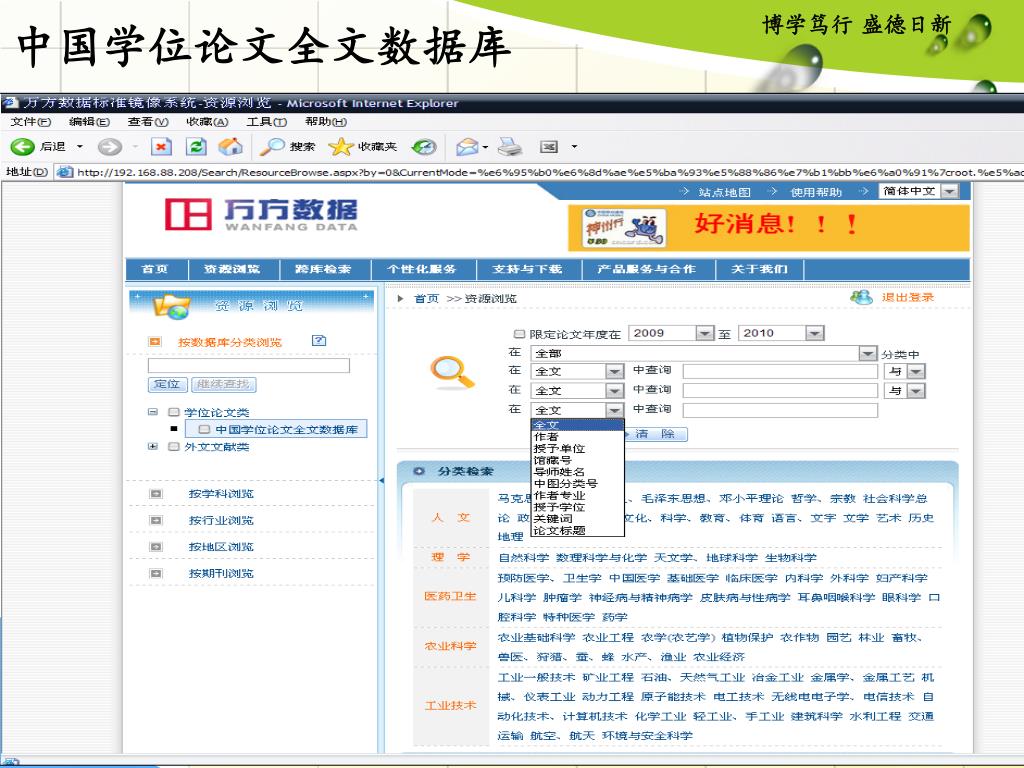Click the users icon beside 退出登录
Image resolution: width=1024 pixels, height=768 pixels.
[x=861, y=298]
